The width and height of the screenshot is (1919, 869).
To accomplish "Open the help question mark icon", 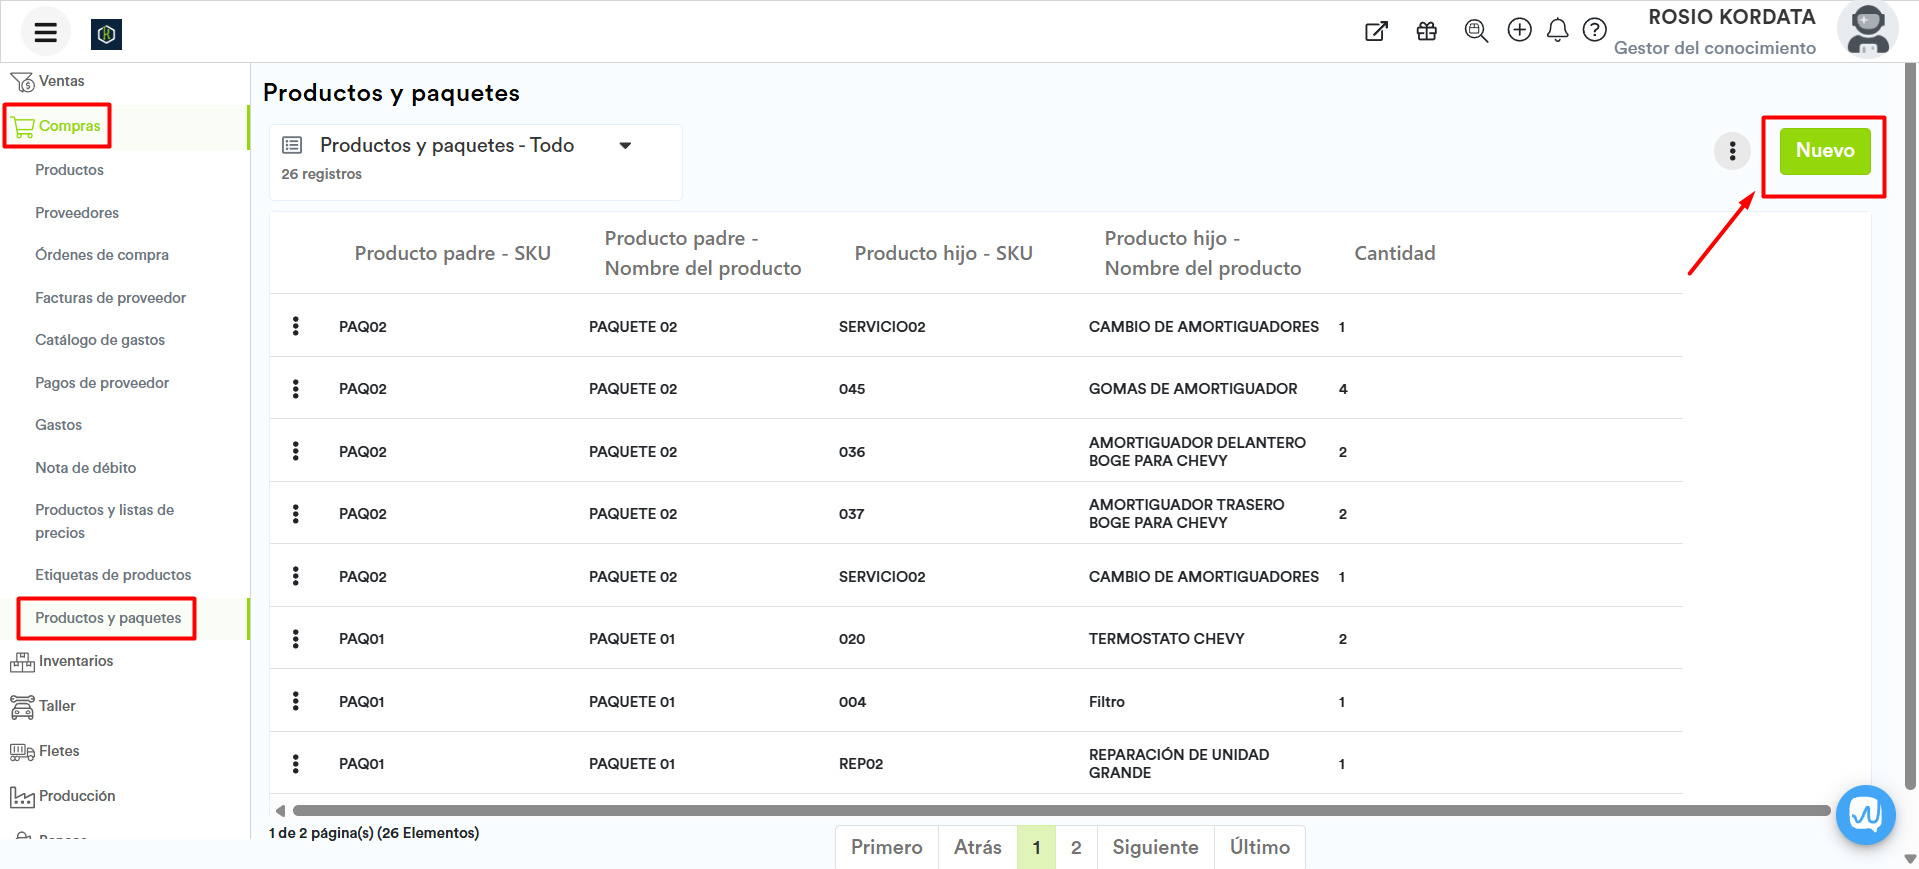I will pyautogui.click(x=1594, y=30).
